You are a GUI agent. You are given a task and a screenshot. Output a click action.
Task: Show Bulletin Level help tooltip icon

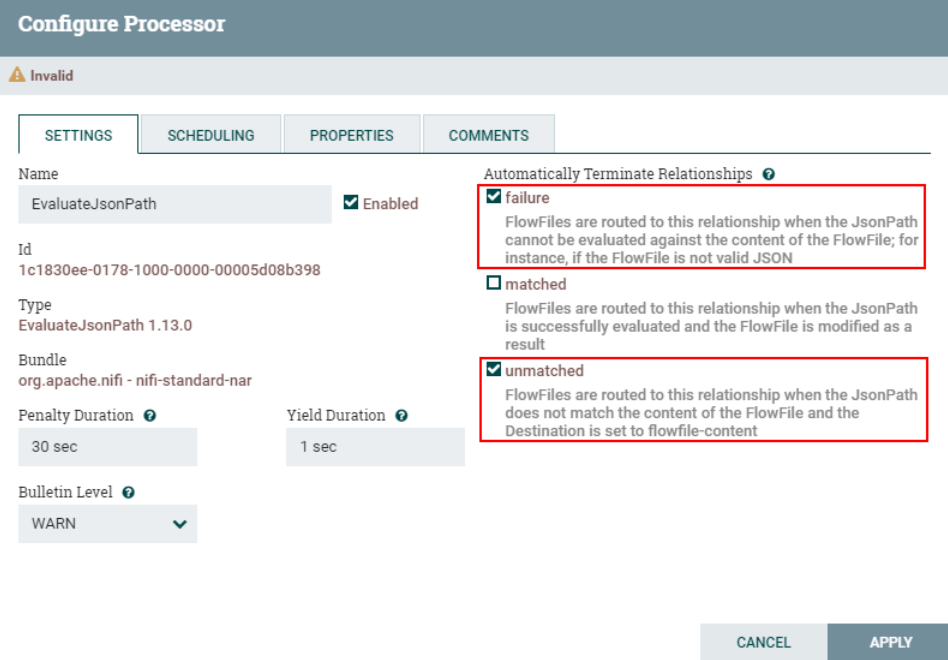128,493
